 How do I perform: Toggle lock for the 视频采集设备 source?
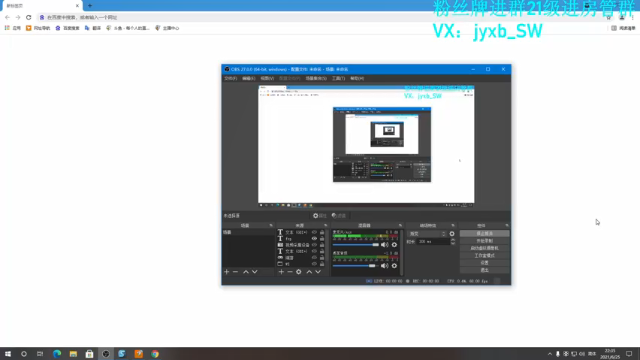point(322,245)
